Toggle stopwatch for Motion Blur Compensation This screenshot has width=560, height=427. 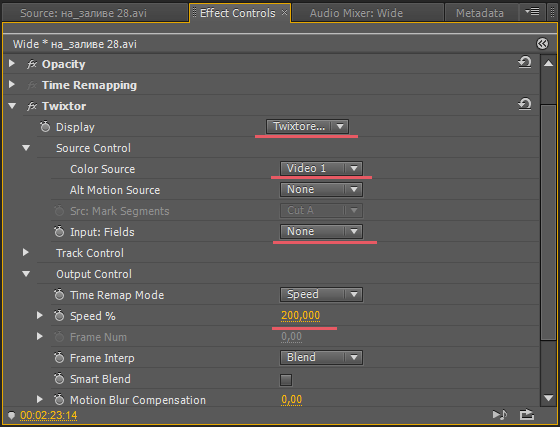pyautogui.click(x=59, y=400)
